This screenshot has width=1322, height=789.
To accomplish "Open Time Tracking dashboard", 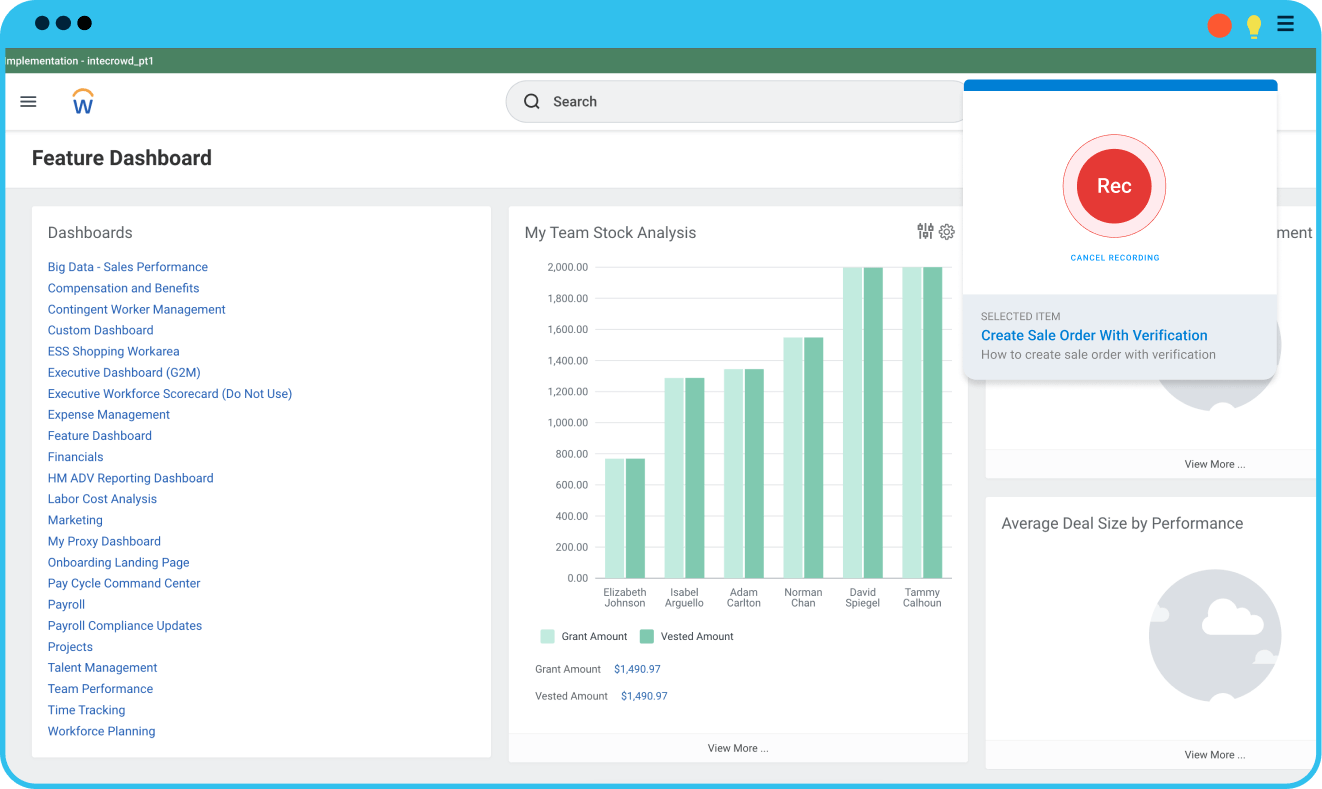I will (x=87, y=710).
